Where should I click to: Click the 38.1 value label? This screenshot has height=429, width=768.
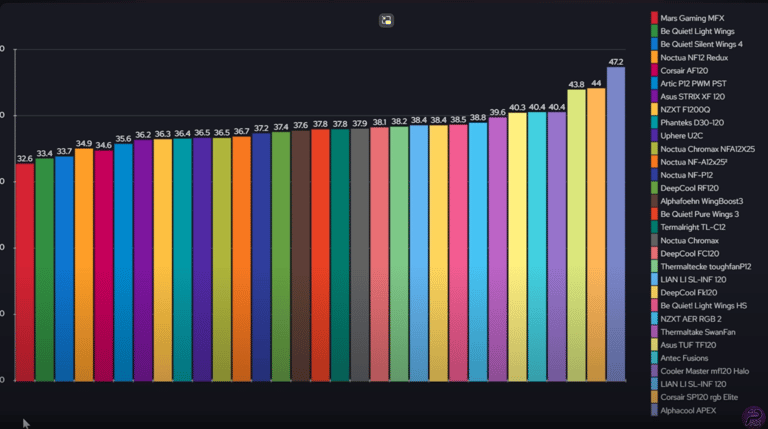tap(379, 122)
